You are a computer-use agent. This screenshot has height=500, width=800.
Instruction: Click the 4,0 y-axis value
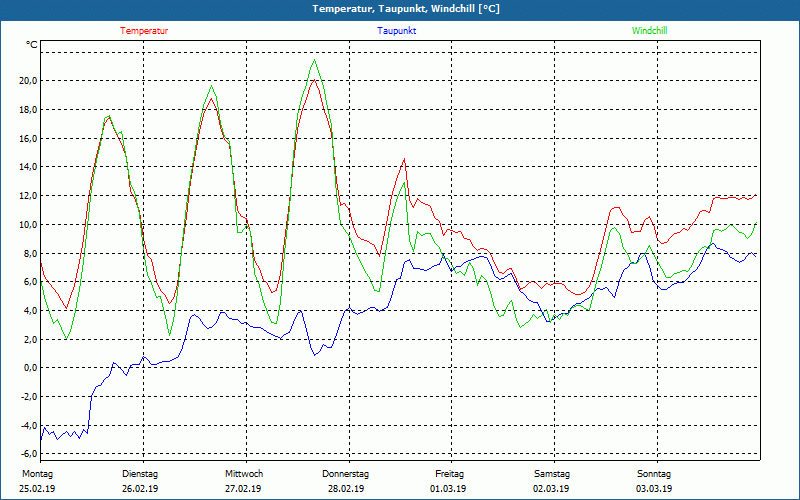point(29,310)
